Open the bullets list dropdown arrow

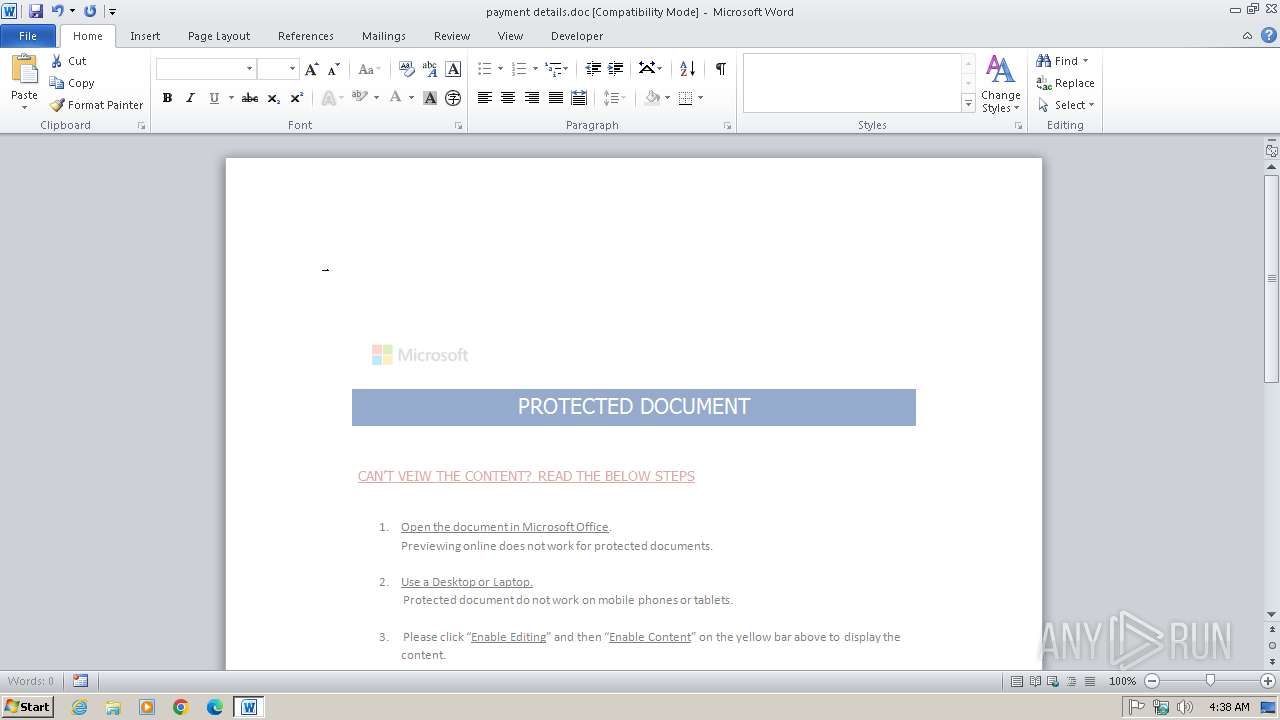500,69
